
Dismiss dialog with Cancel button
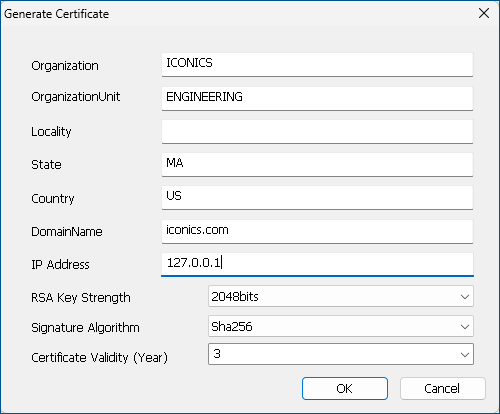point(442,388)
